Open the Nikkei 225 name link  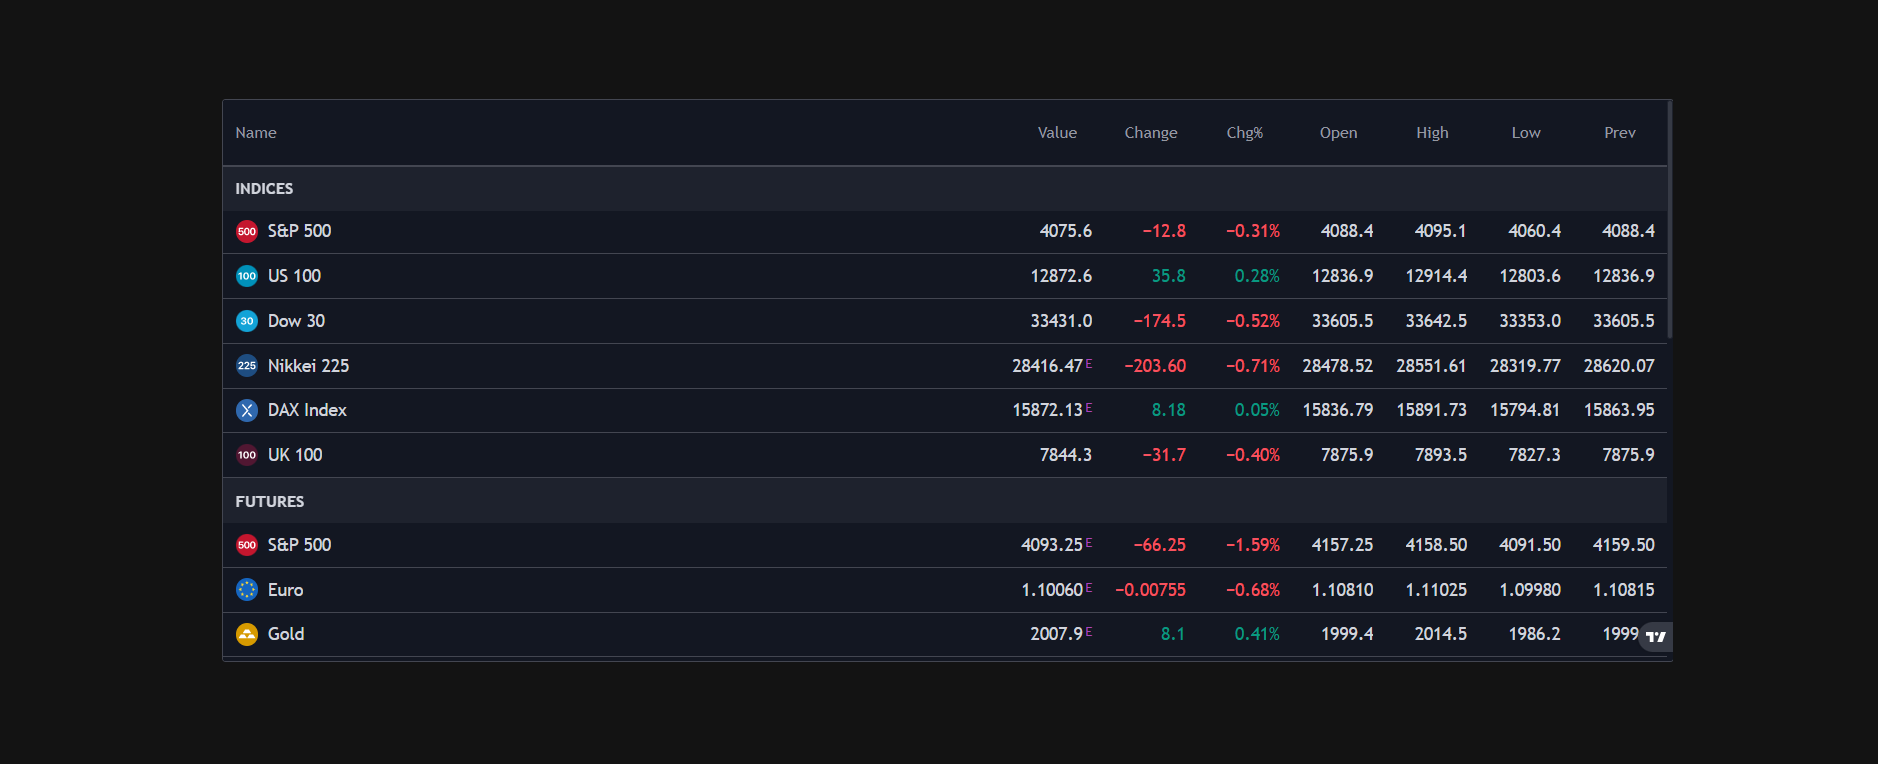tap(308, 366)
